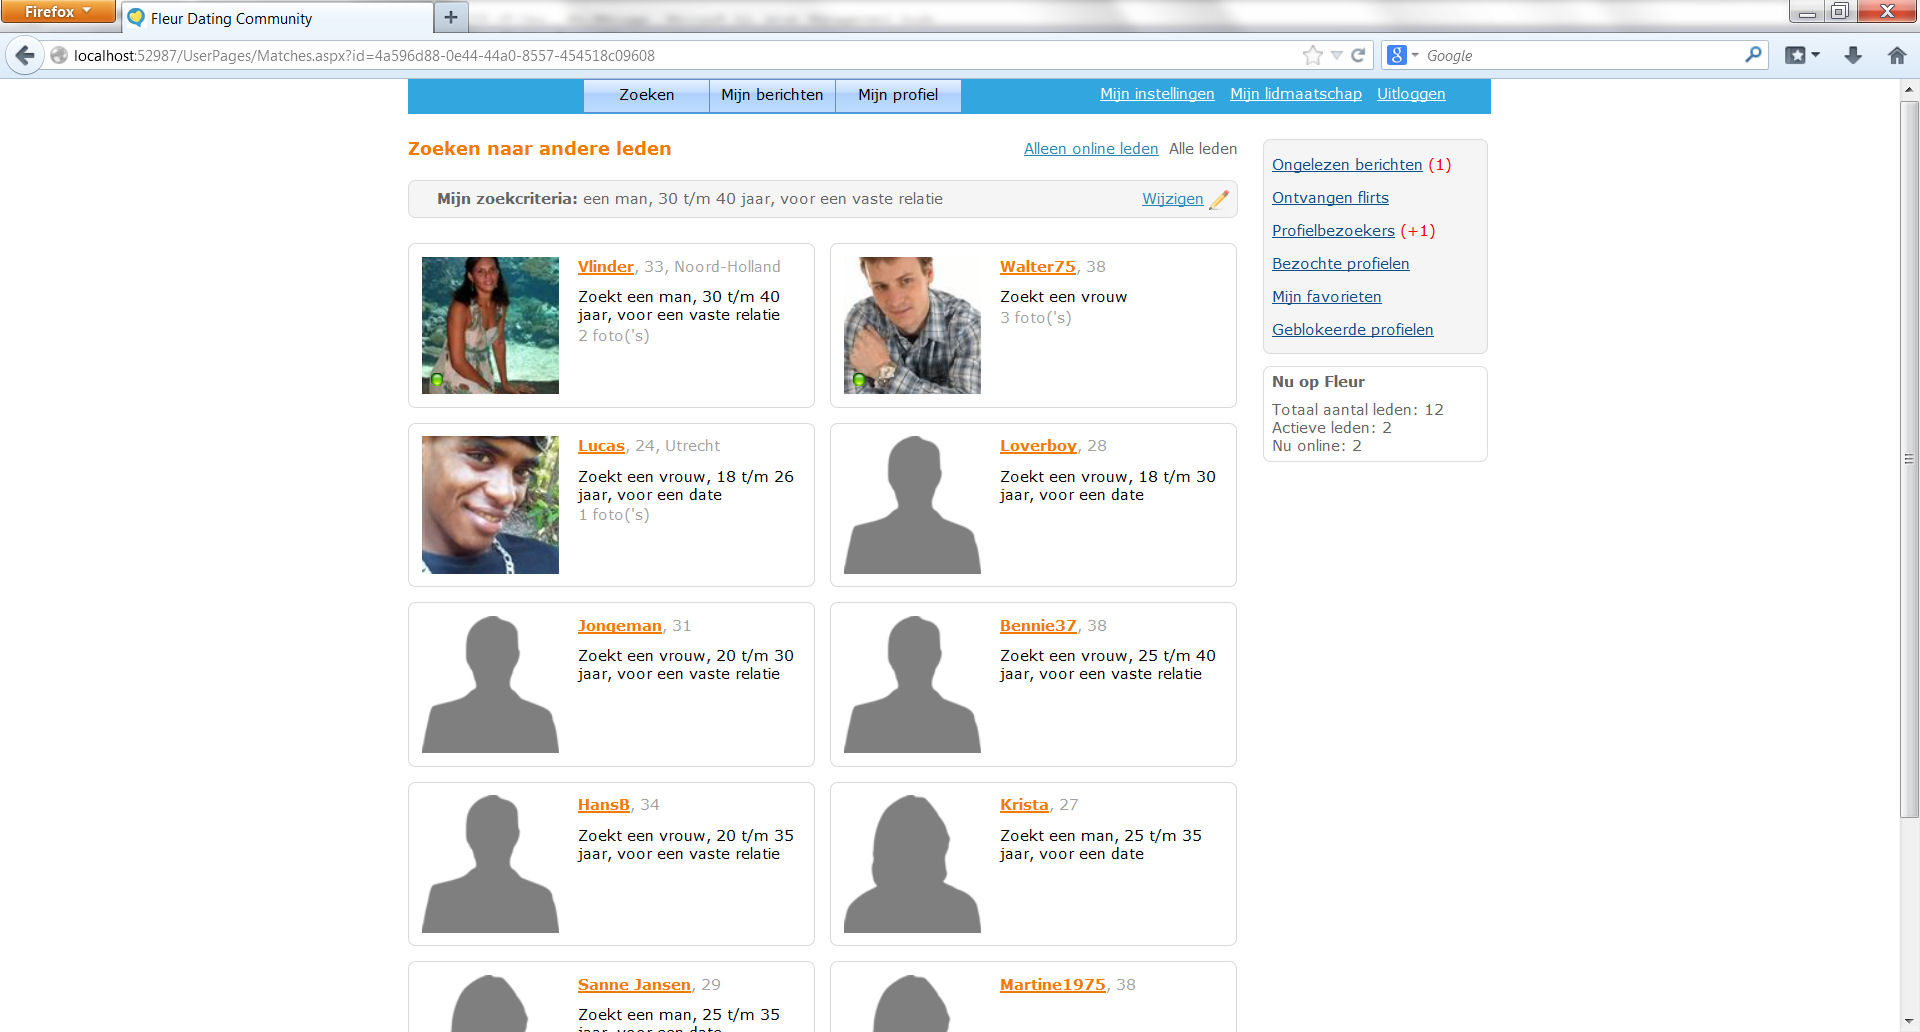
Task: Open a new tab with the plus button
Action: [450, 17]
